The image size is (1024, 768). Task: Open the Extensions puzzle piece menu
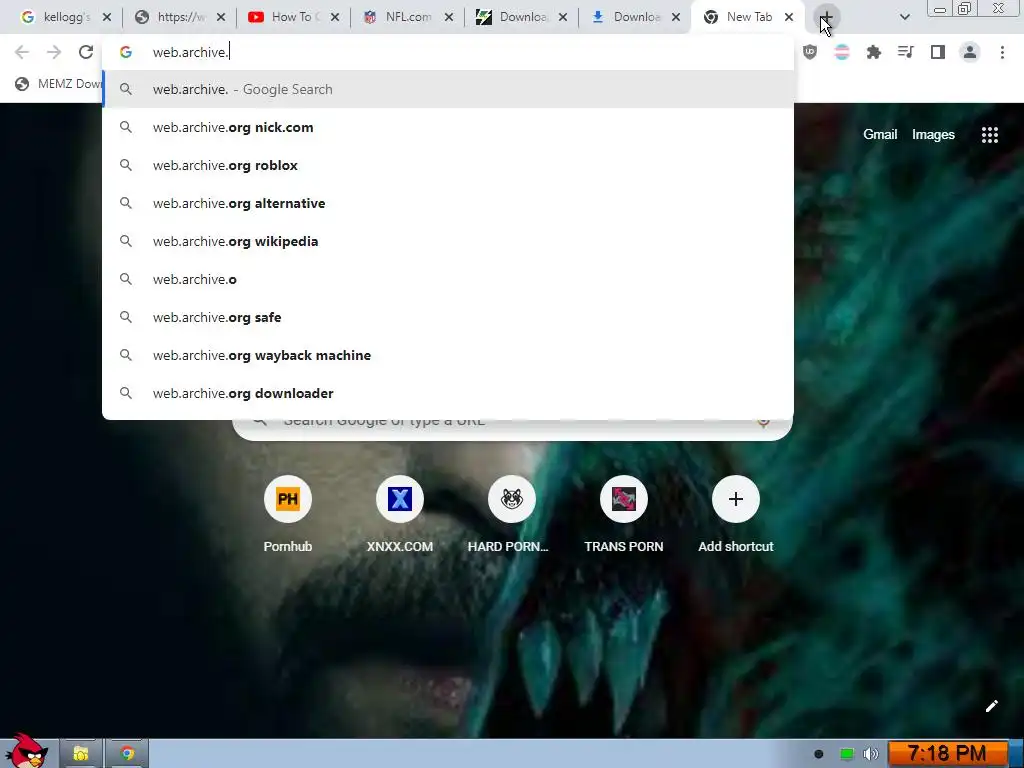[874, 52]
